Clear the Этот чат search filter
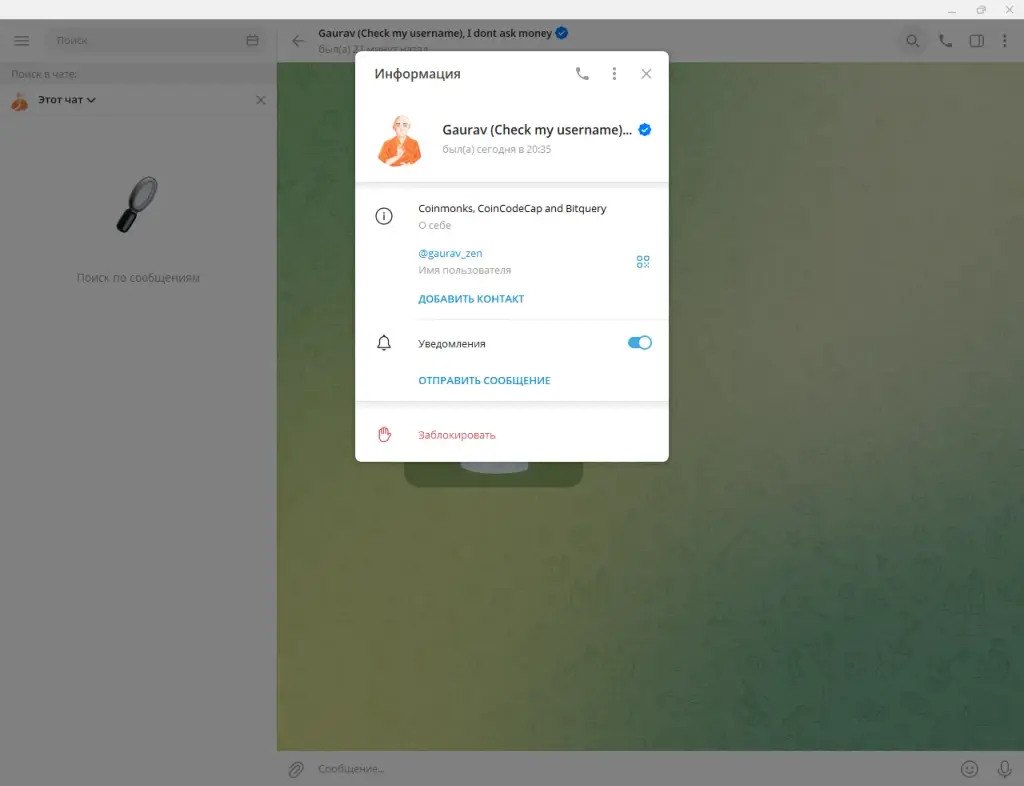This screenshot has height=786, width=1024. point(261,100)
